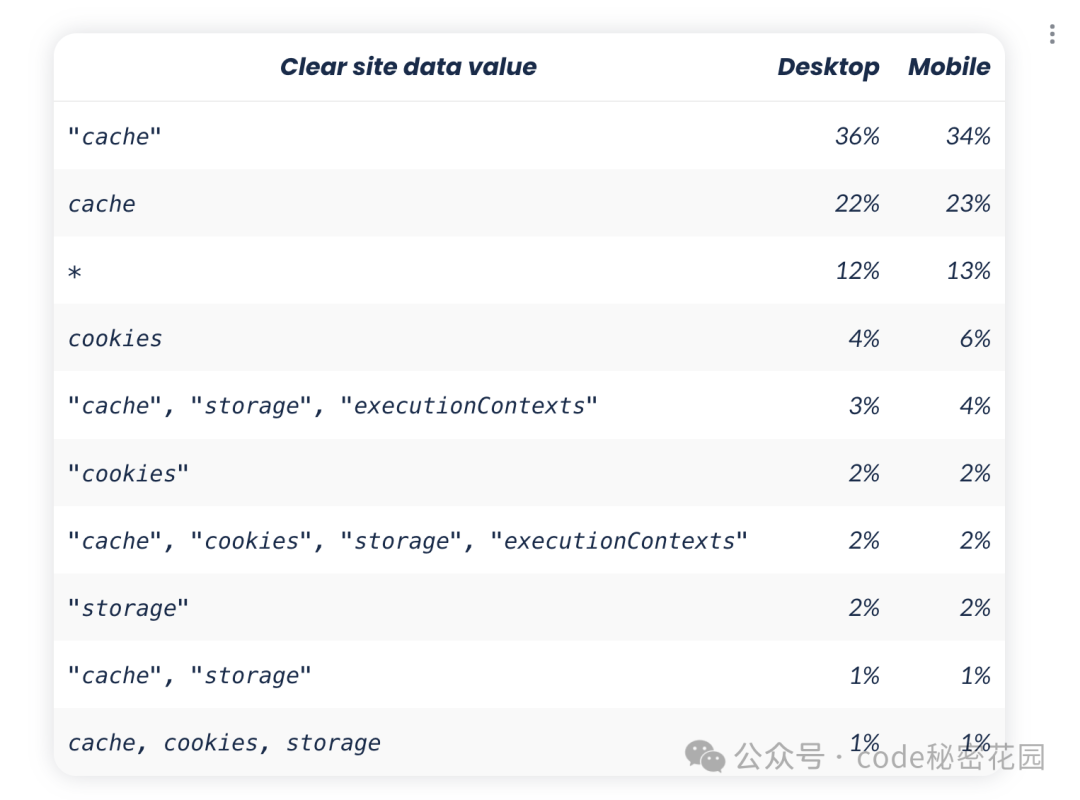Screen dimensions: 1080x800
Task: Select the quoted "cache" value in first row
Action: coord(114,136)
